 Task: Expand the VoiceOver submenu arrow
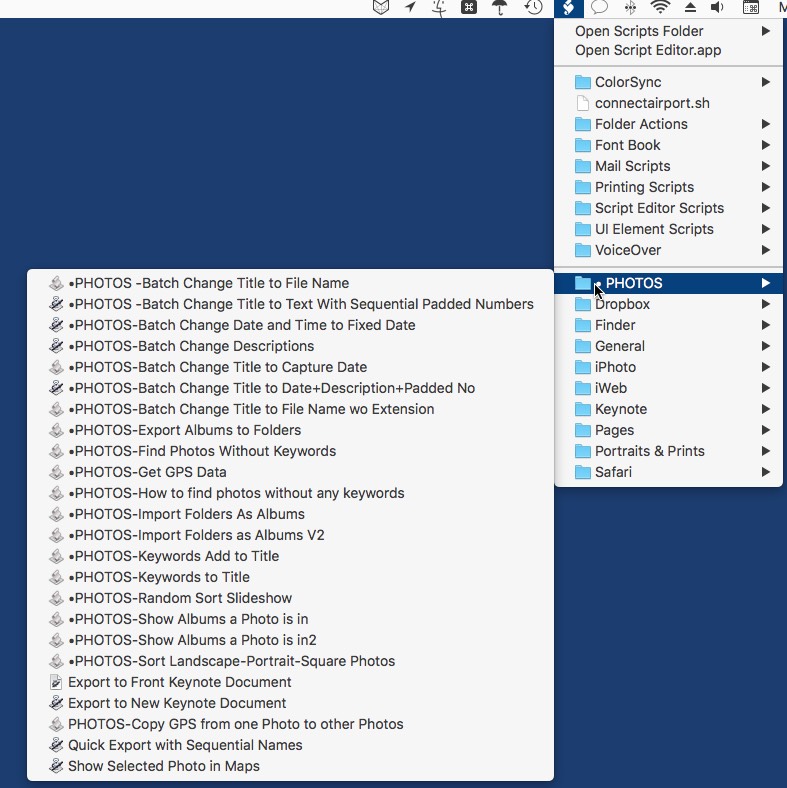tap(765, 250)
